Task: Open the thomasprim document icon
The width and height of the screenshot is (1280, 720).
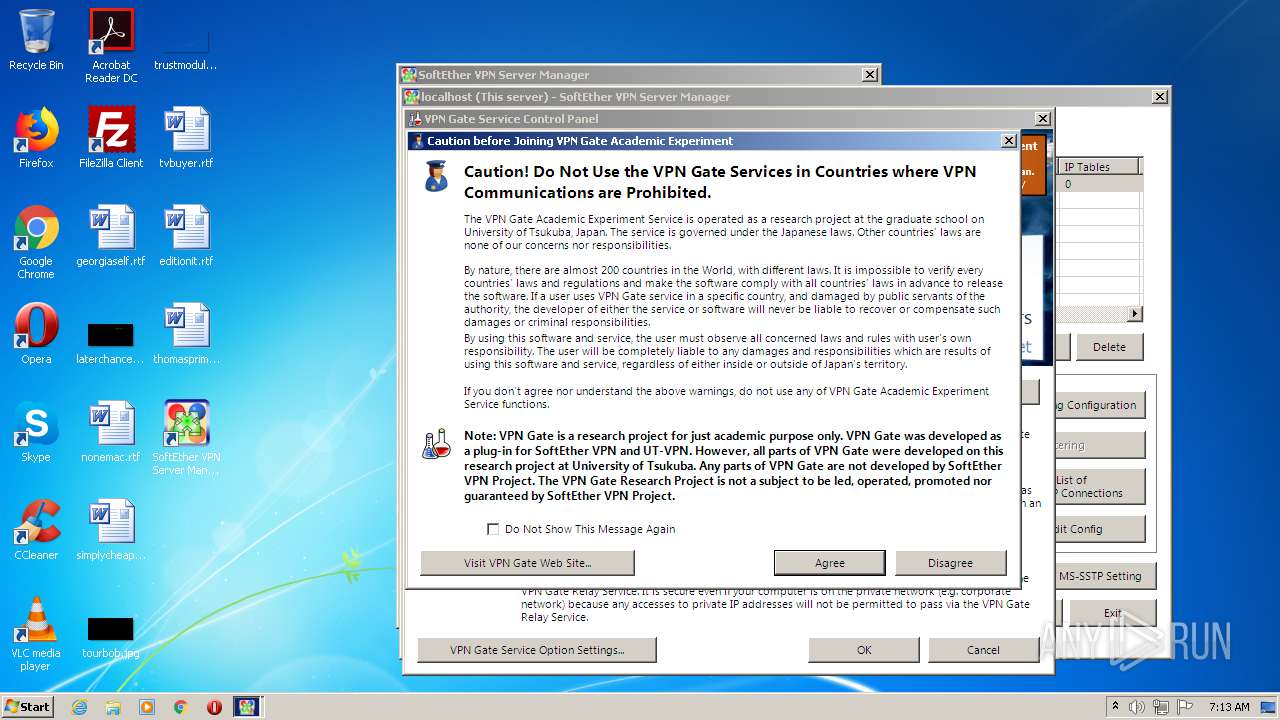Action: pyautogui.click(x=186, y=334)
